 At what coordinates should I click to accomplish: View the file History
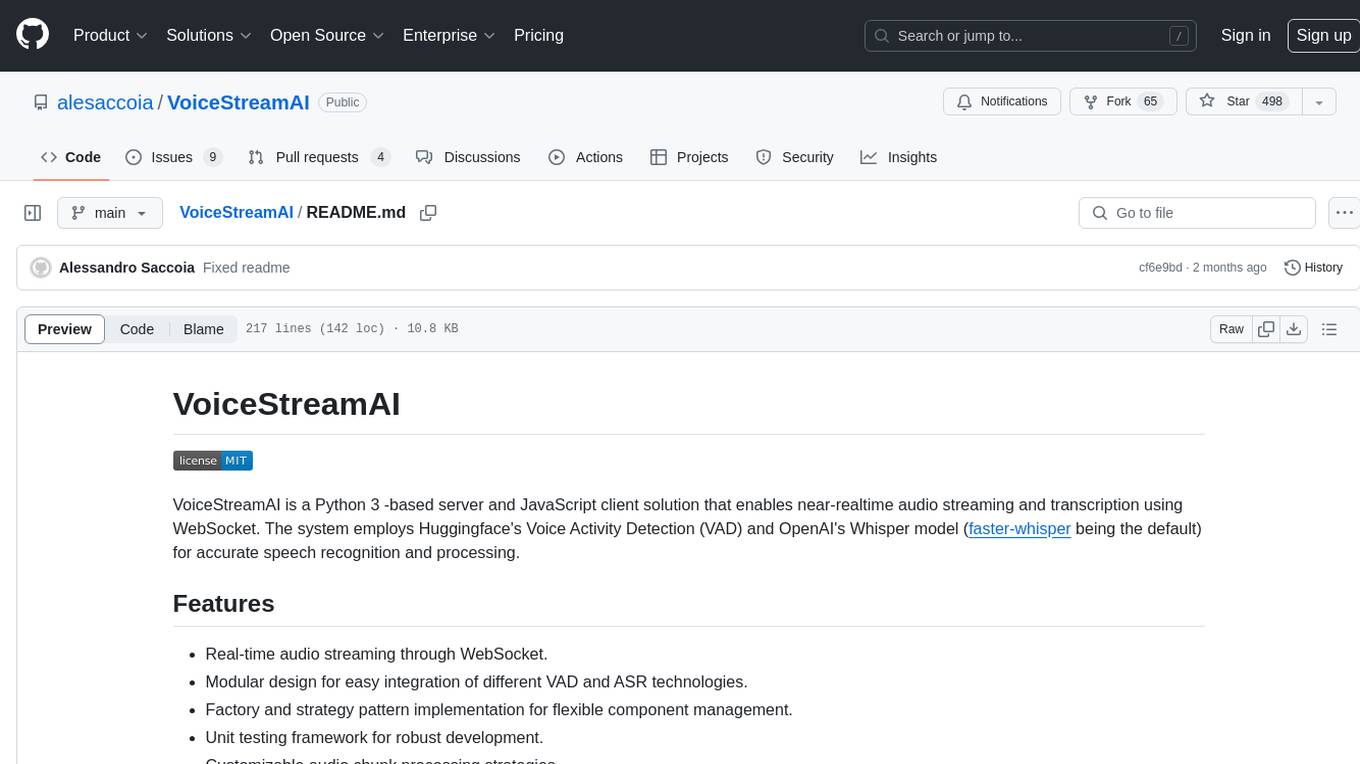point(1313,268)
